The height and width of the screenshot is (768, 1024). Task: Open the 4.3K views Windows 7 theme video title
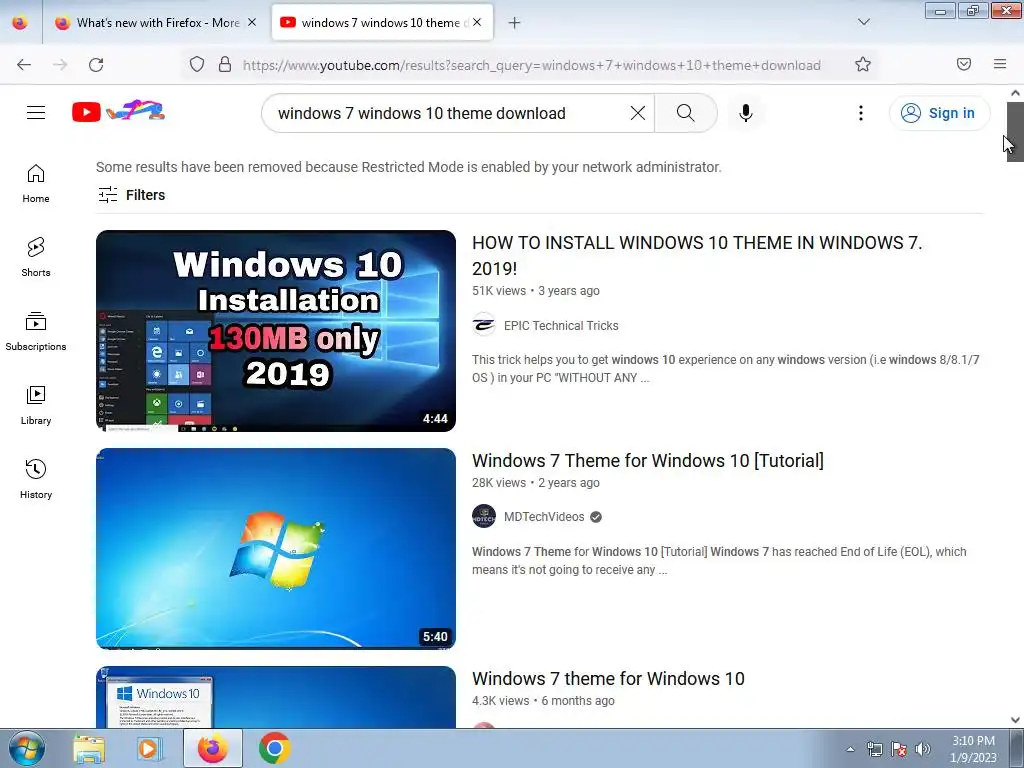(x=608, y=679)
